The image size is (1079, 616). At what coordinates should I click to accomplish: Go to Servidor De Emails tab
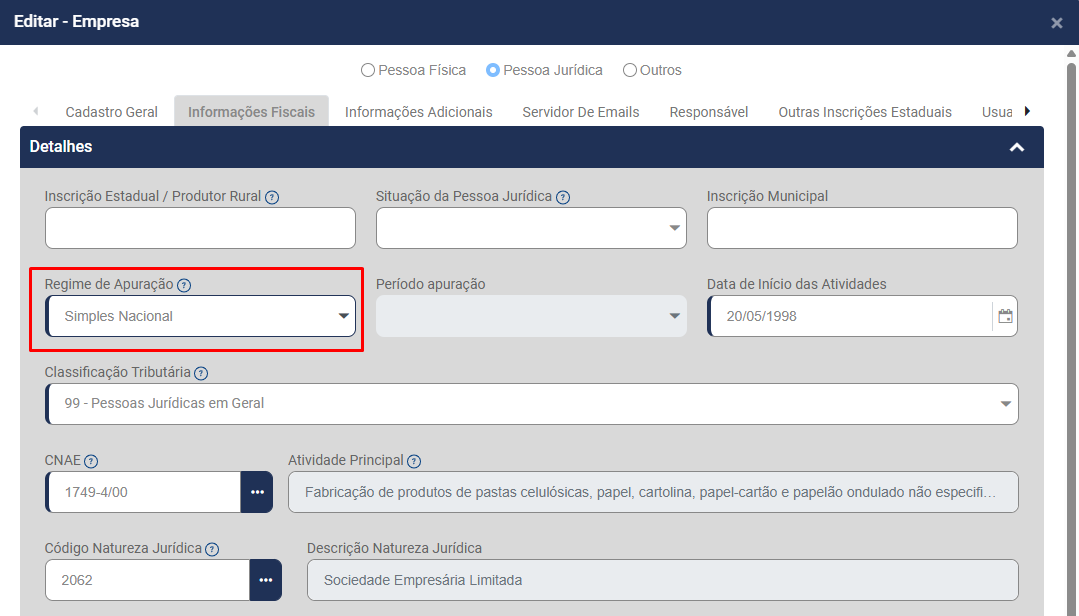tap(581, 112)
